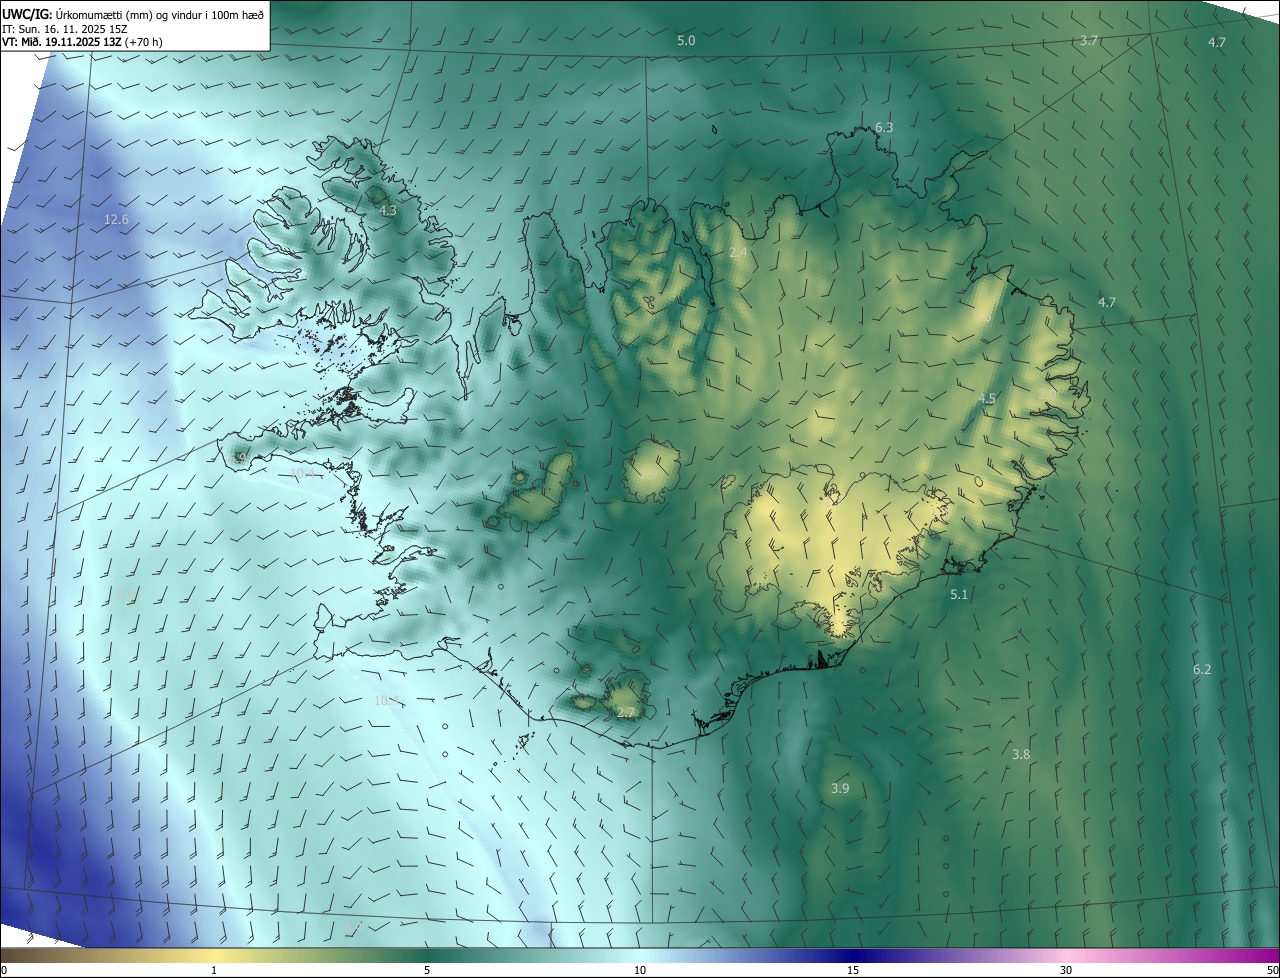Click the 2.7 value label on the glacier

(x=626, y=712)
